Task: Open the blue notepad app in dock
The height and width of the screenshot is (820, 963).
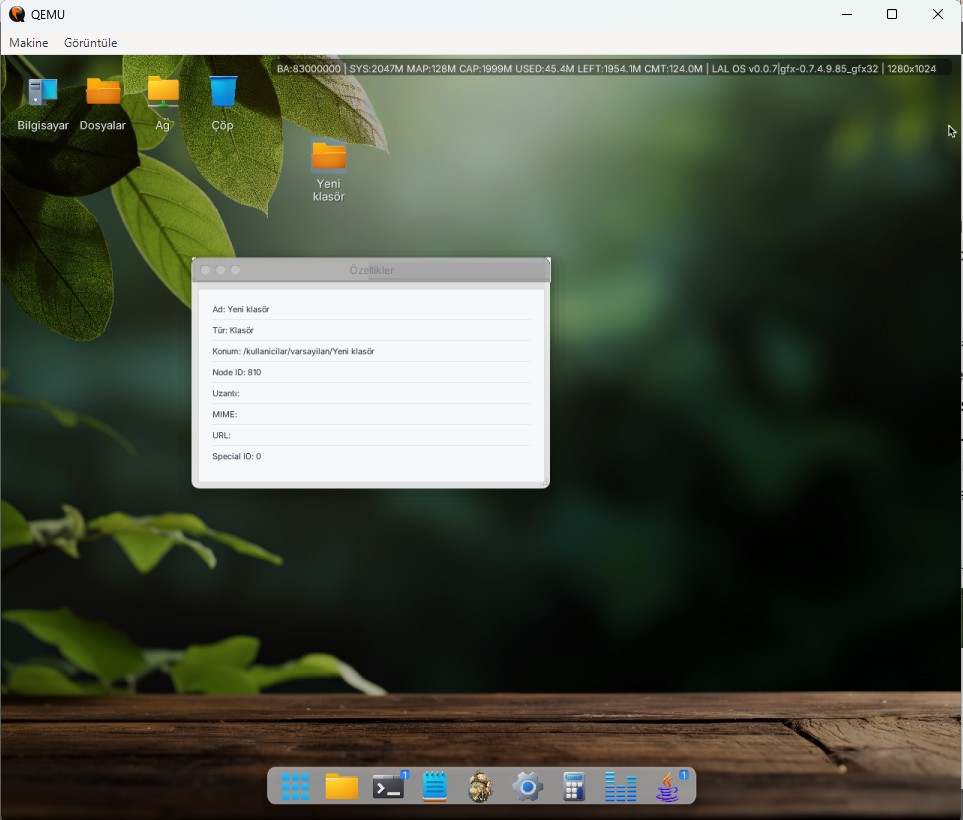Action: (x=435, y=786)
